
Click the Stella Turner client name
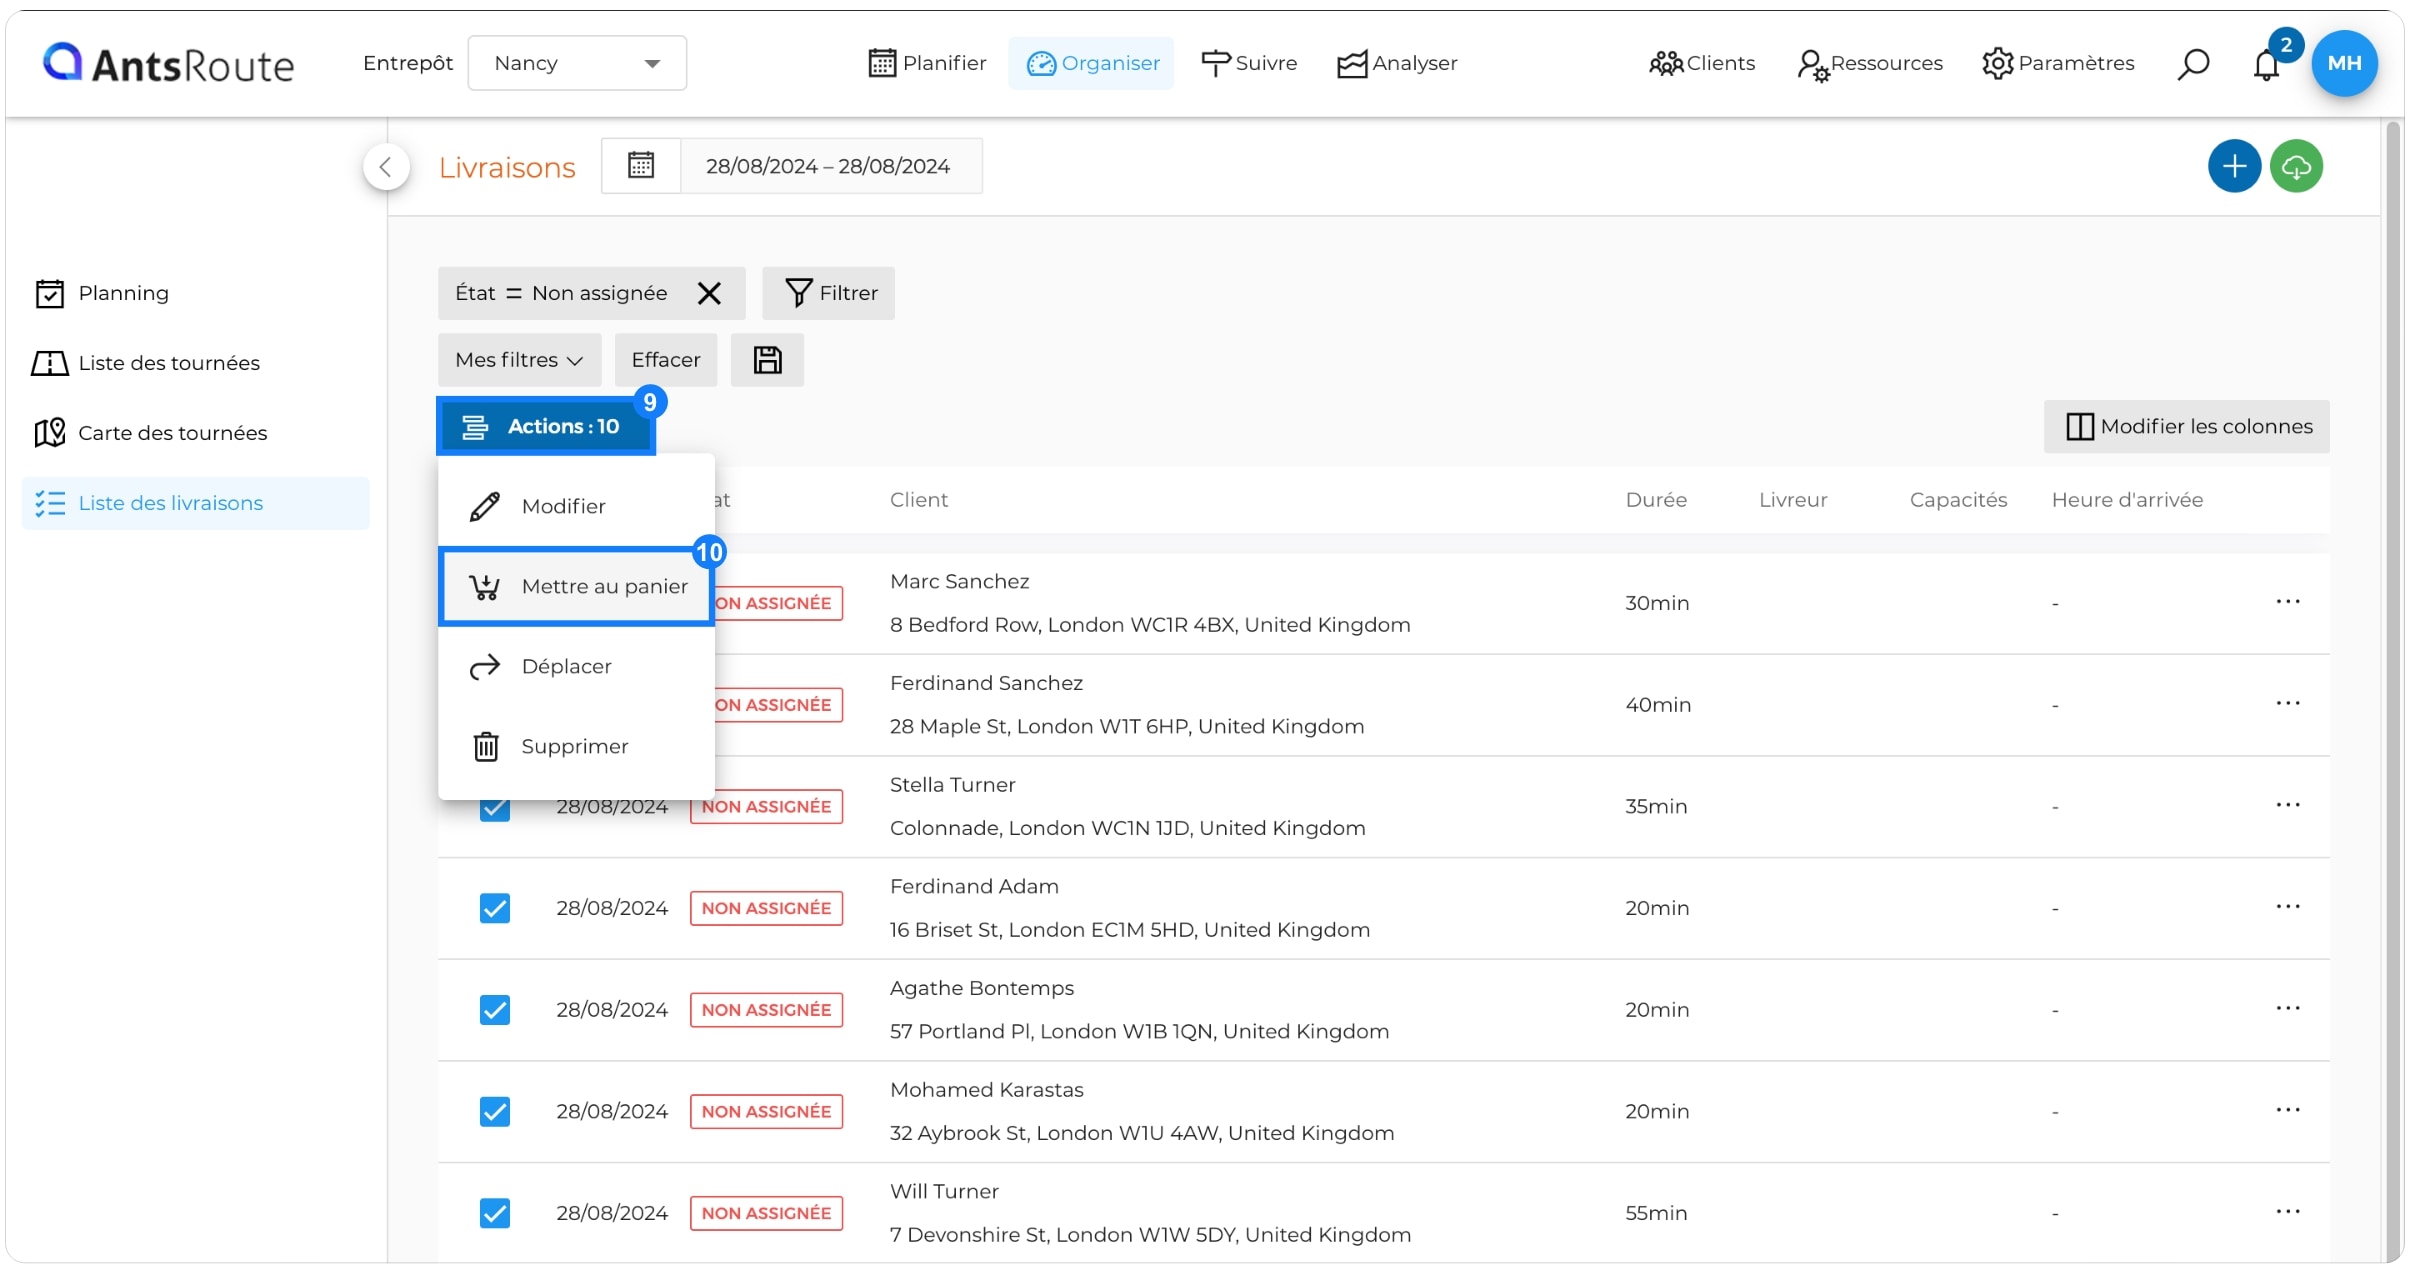pos(952,785)
